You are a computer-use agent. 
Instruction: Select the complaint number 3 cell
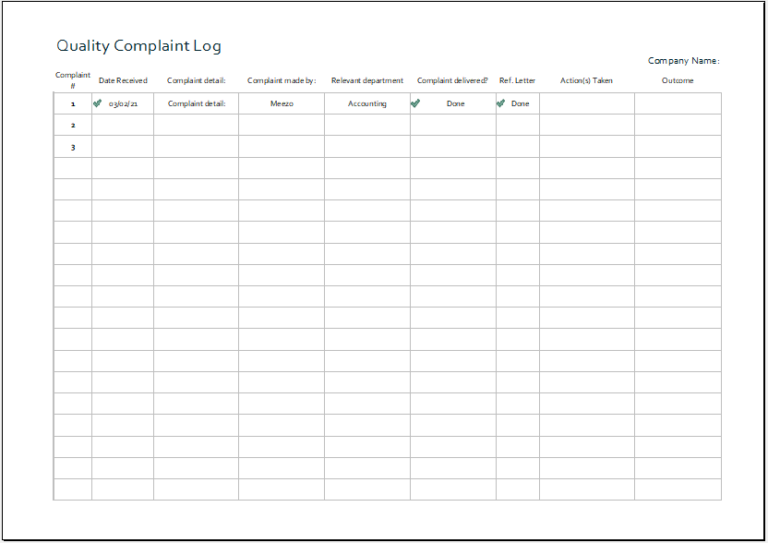(73, 147)
